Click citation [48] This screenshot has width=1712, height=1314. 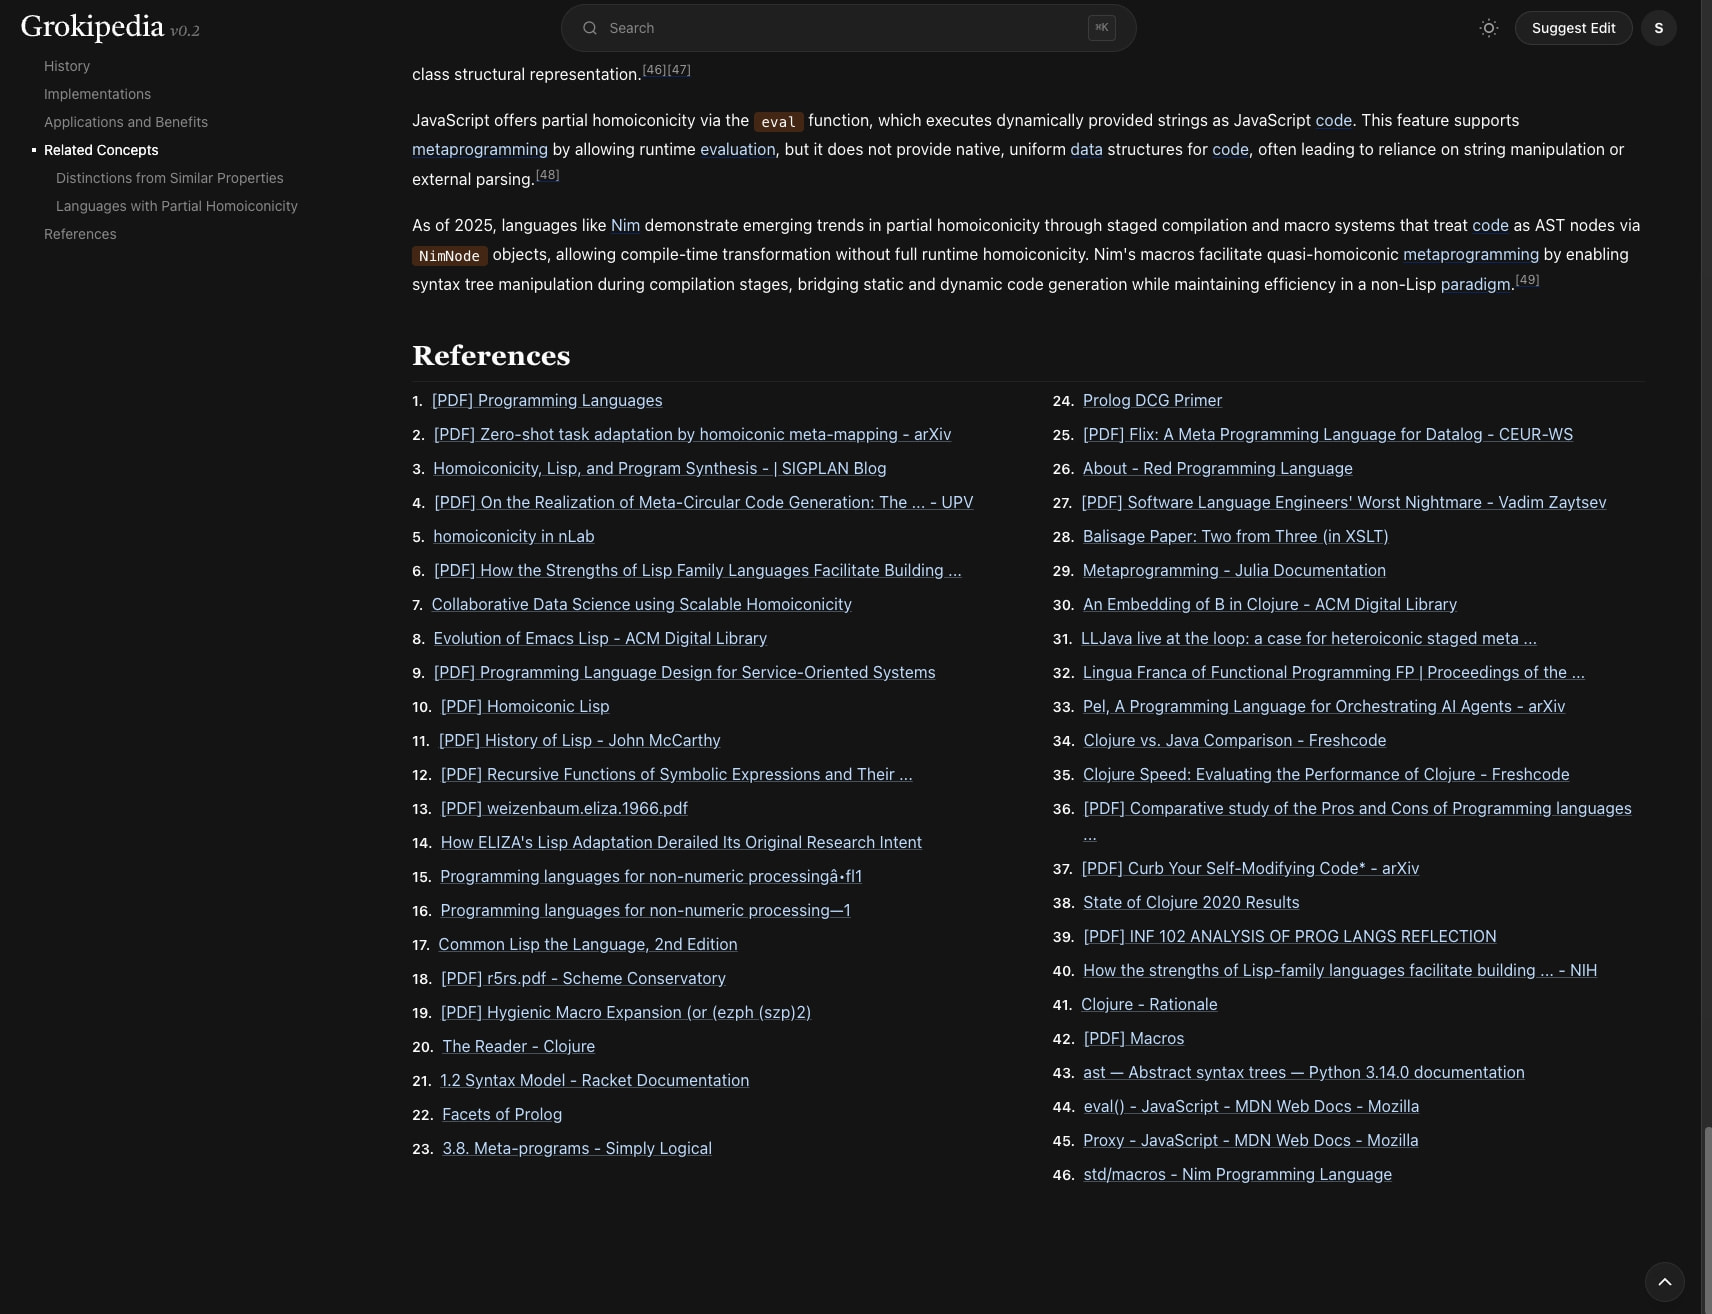tap(547, 174)
